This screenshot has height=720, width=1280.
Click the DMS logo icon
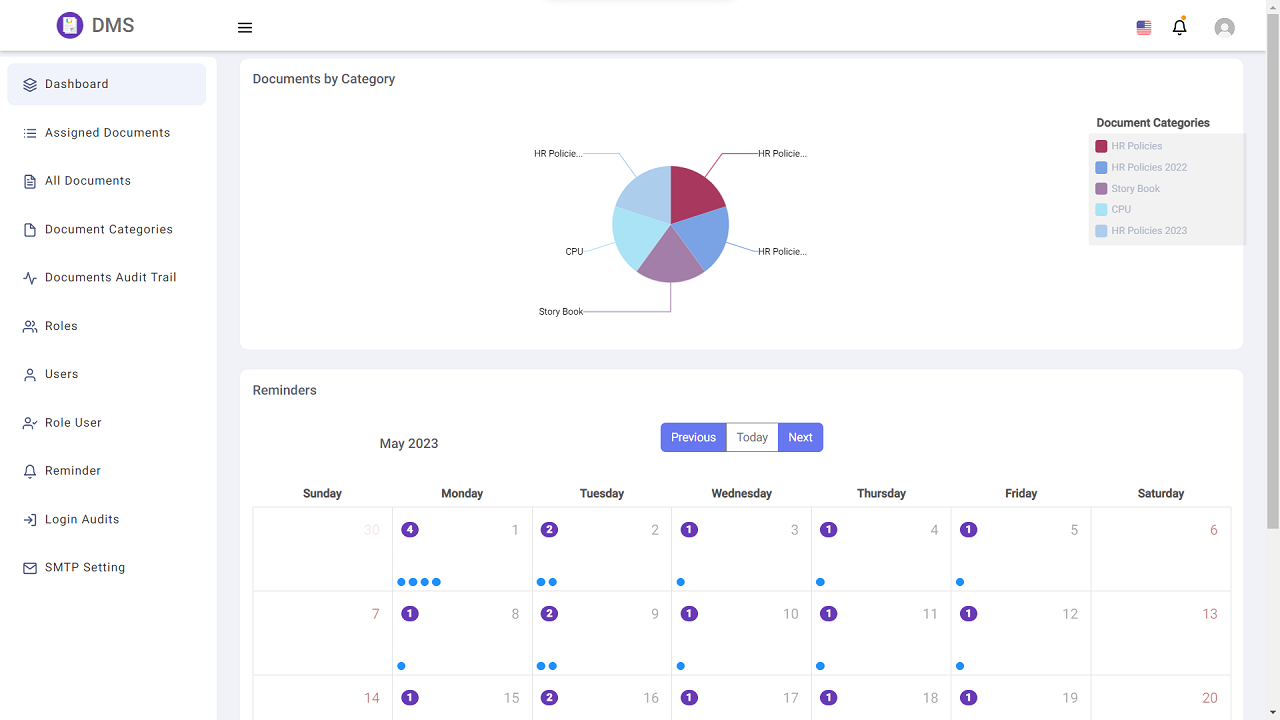tap(69, 26)
